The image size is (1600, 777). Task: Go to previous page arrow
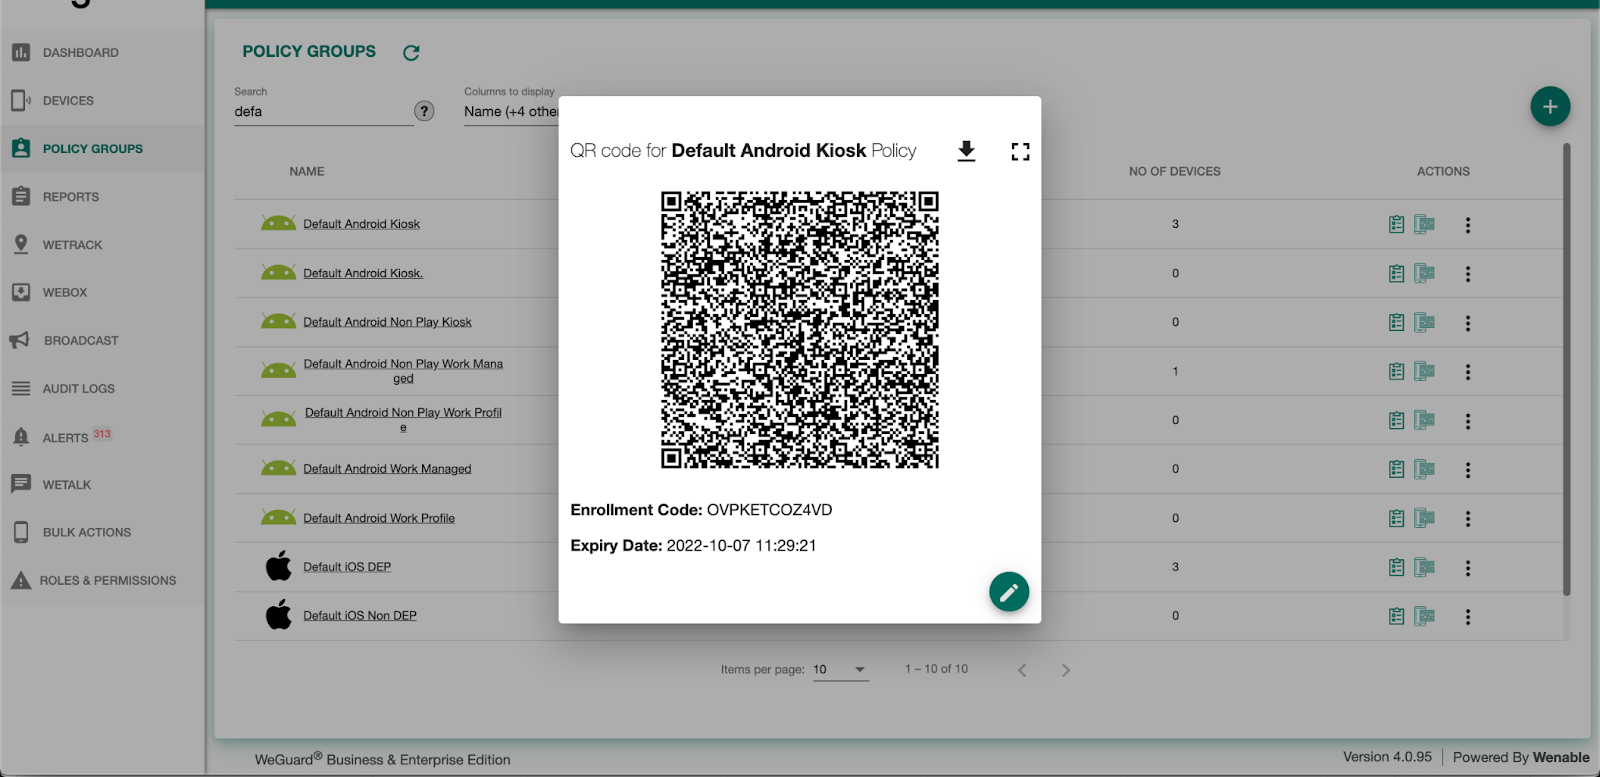pyautogui.click(x=1022, y=670)
